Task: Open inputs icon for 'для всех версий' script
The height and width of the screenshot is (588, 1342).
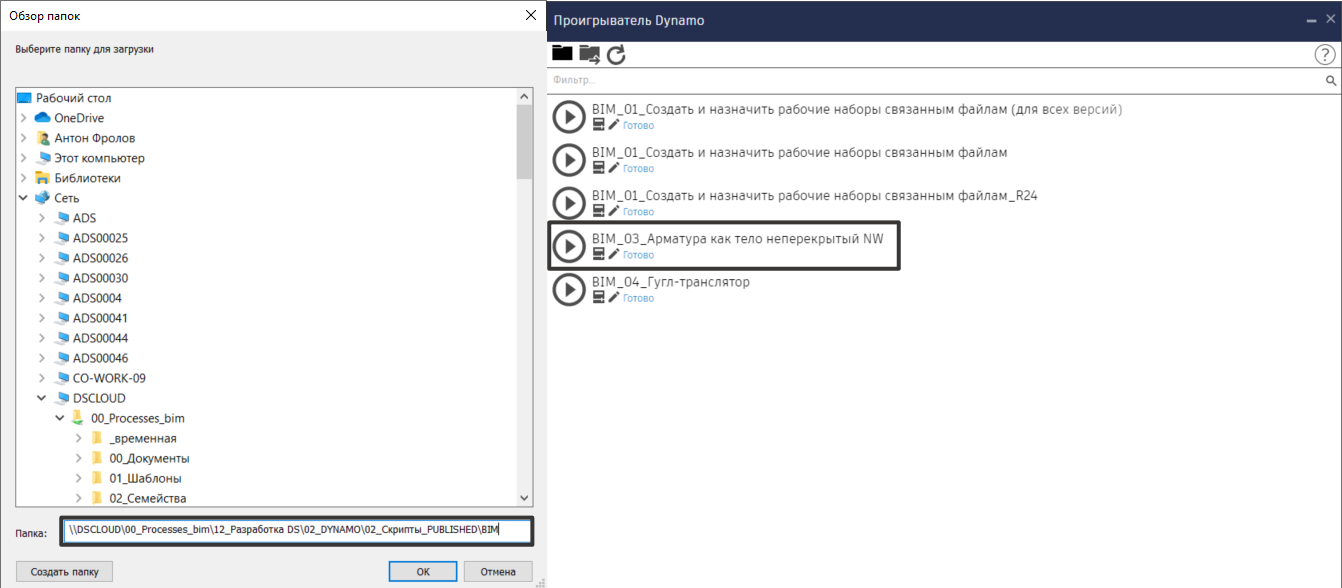Action: tap(599, 125)
